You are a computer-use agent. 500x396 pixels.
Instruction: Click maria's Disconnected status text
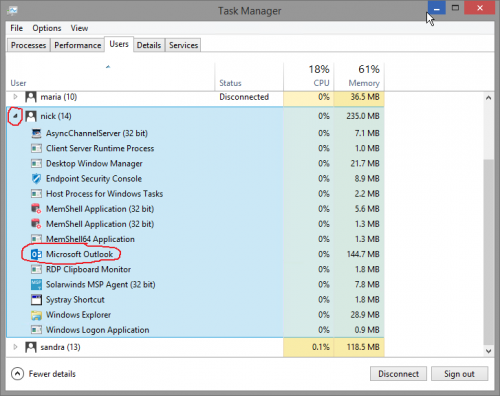(x=244, y=97)
